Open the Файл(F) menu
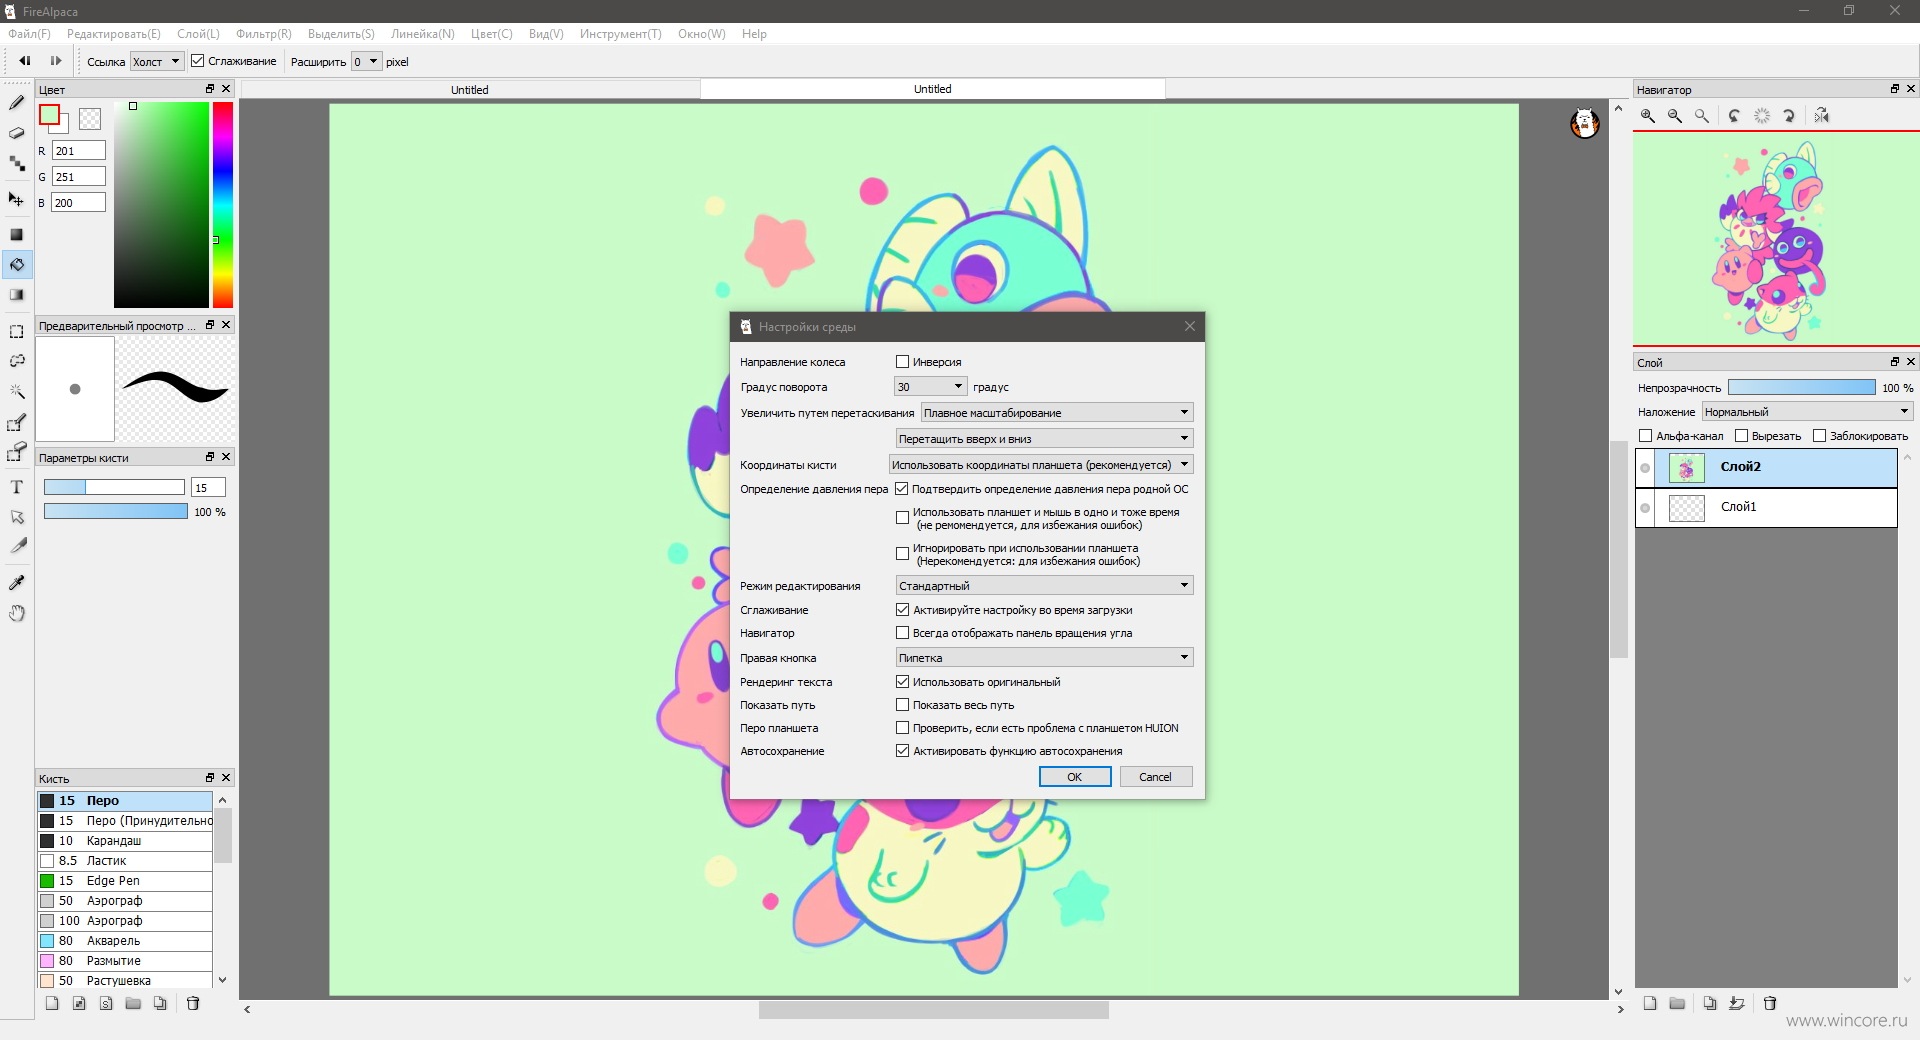The width and height of the screenshot is (1920, 1040). pyautogui.click(x=30, y=34)
